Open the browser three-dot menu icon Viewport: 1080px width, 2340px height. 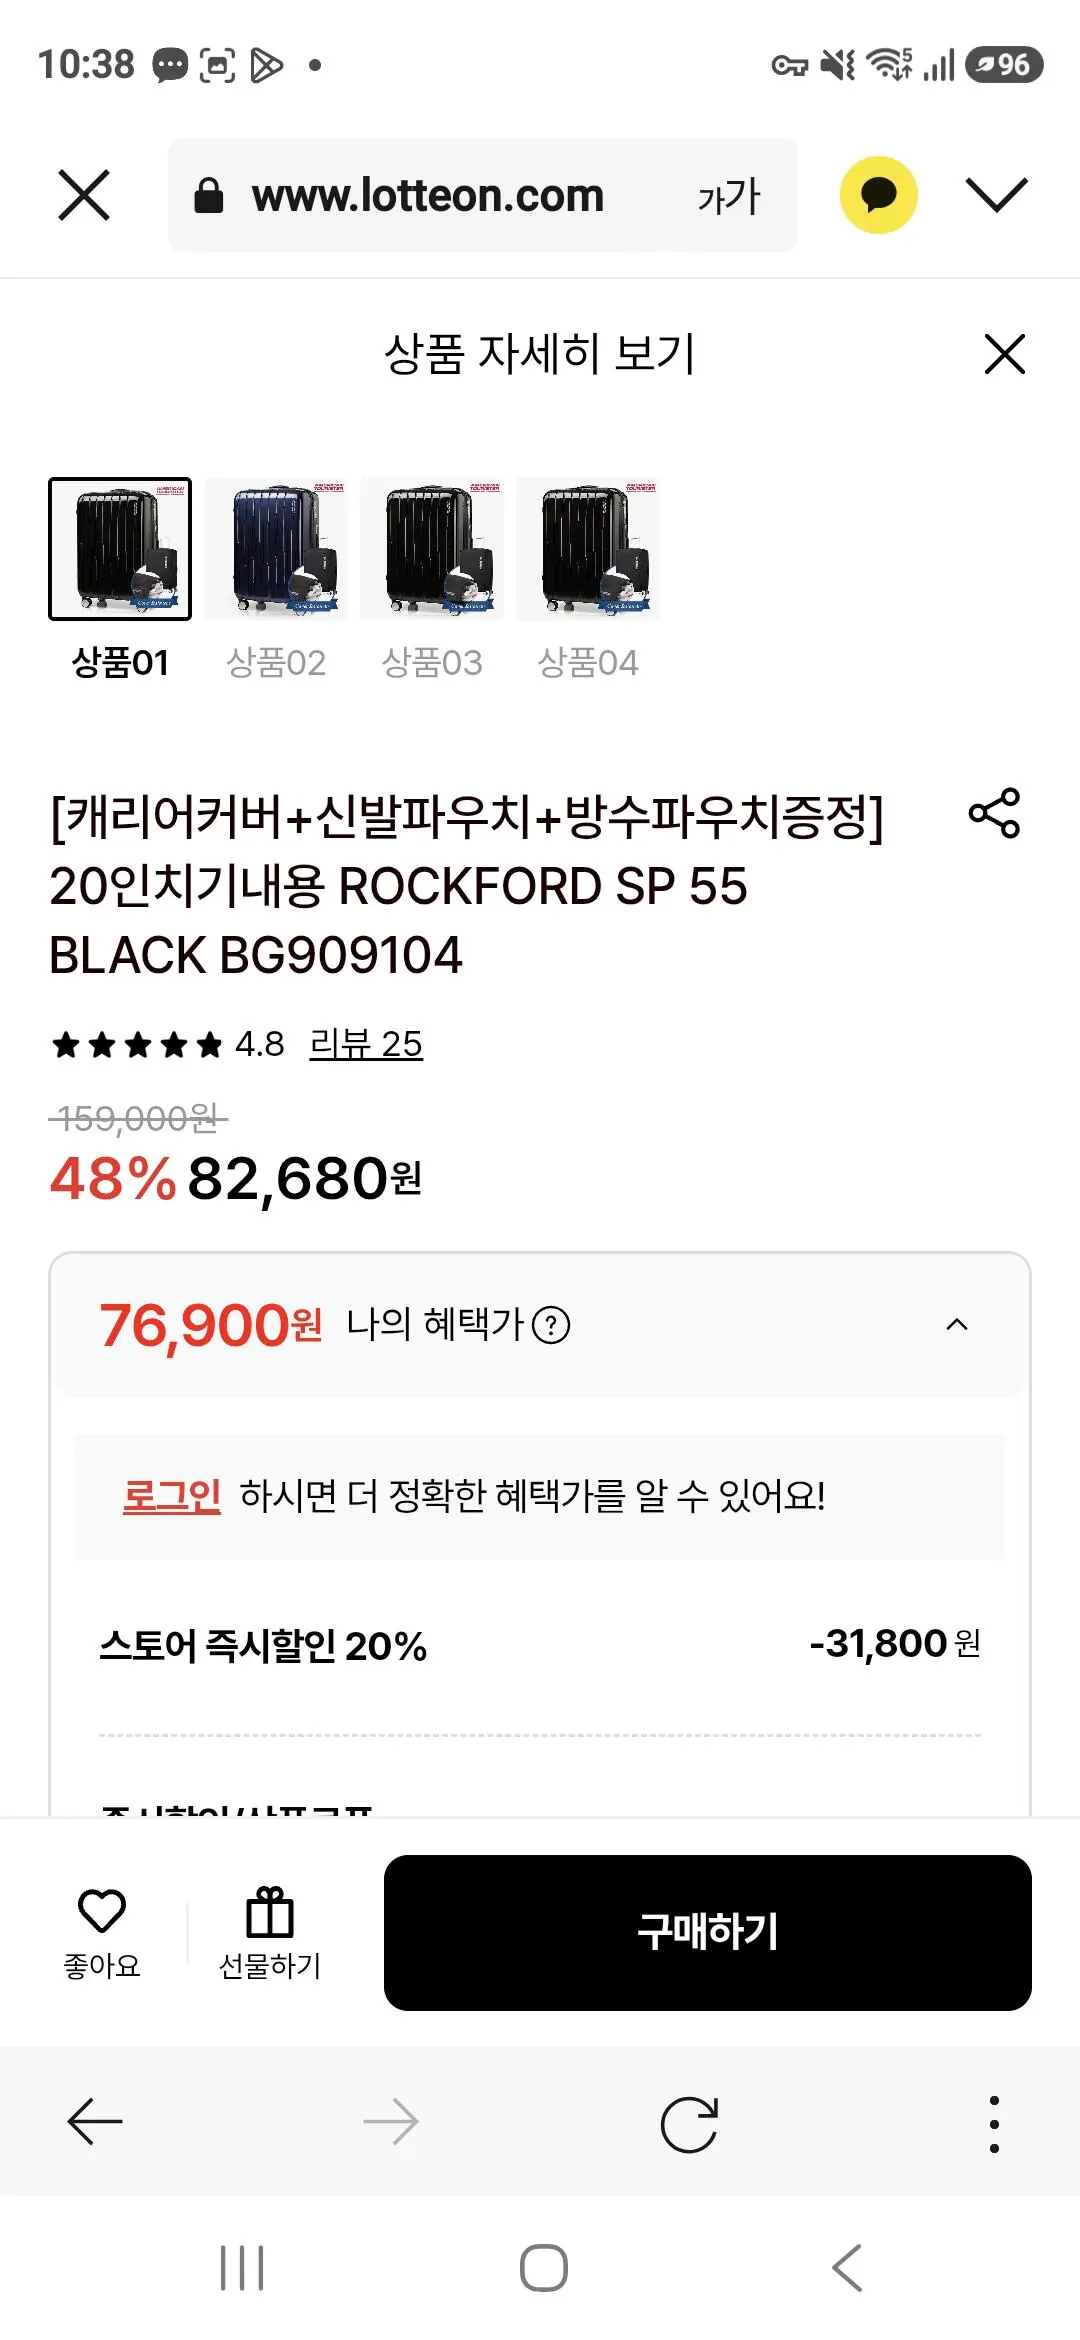993,2120
